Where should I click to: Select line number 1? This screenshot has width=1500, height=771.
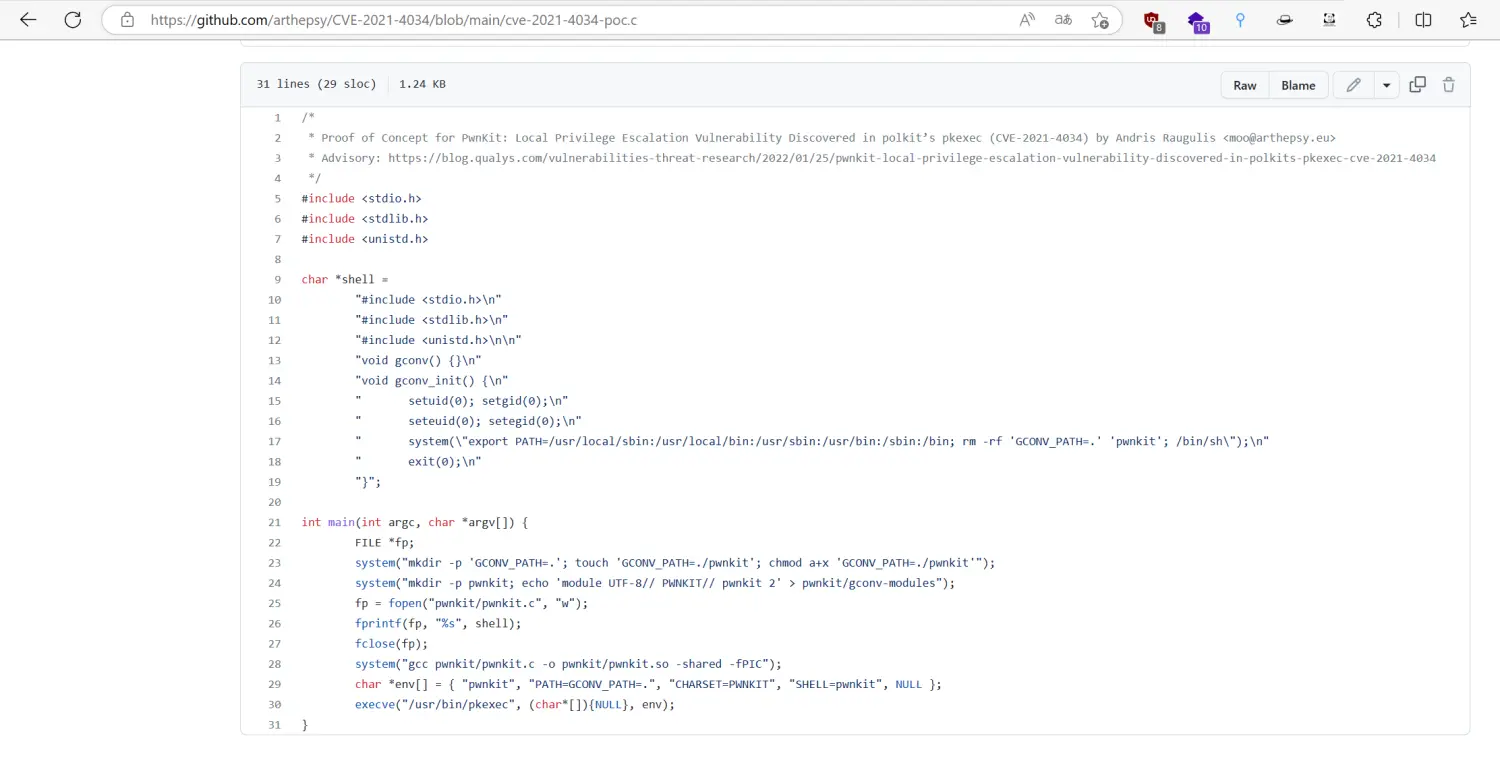point(277,118)
